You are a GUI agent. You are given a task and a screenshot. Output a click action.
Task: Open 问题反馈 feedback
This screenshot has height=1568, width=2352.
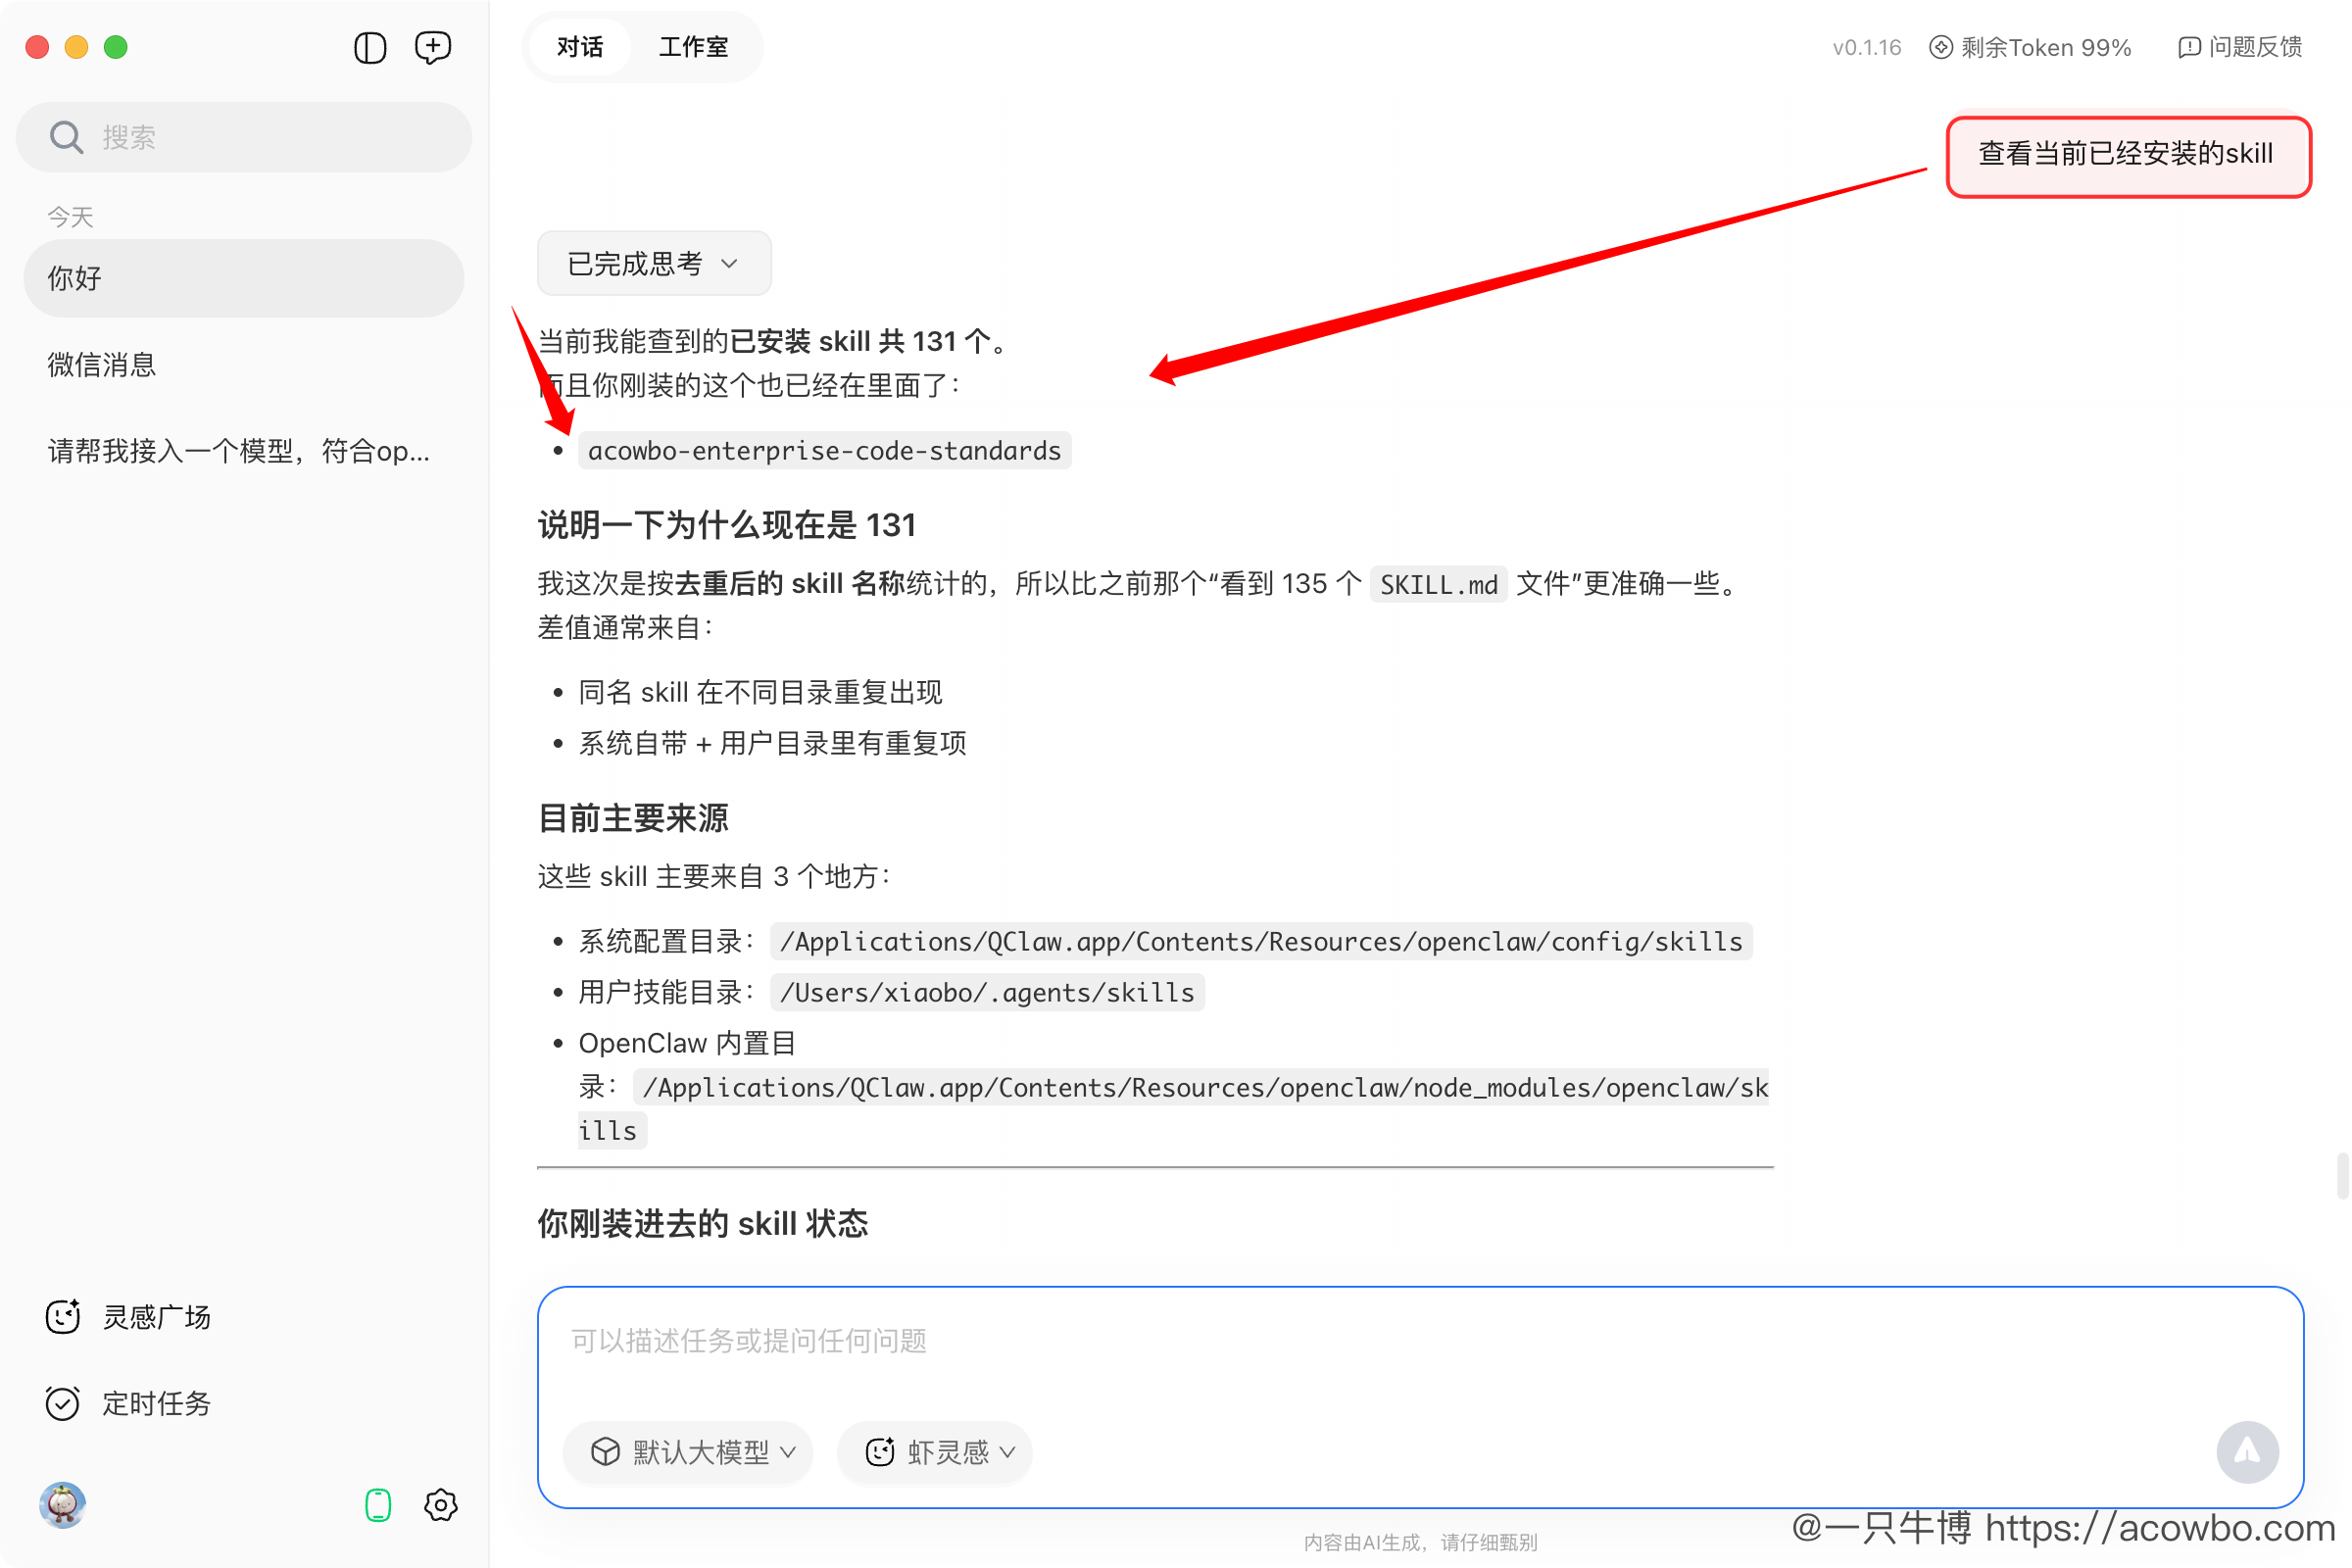[x=2240, y=47]
